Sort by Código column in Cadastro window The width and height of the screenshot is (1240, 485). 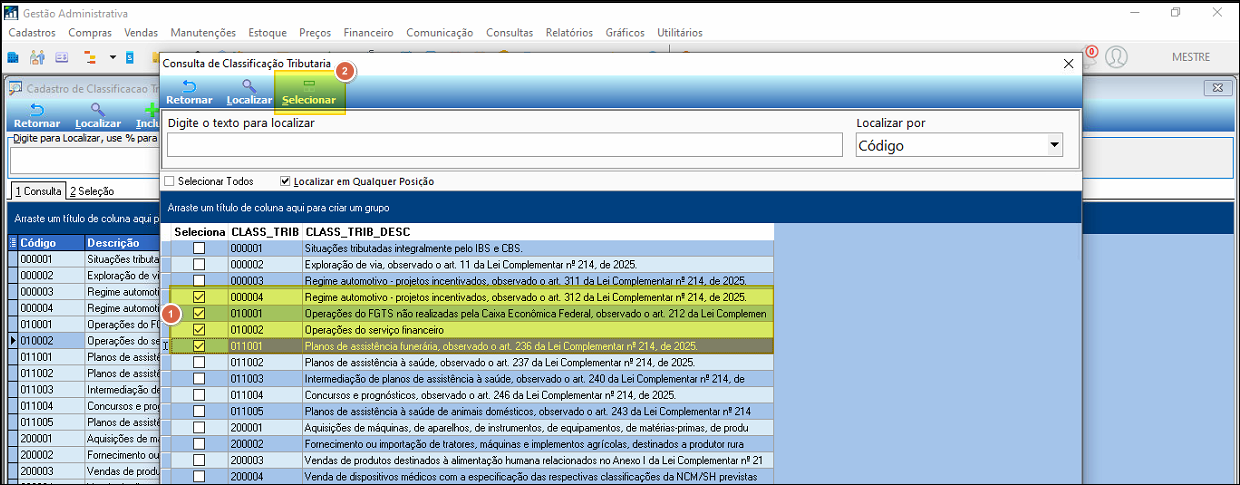(x=51, y=243)
